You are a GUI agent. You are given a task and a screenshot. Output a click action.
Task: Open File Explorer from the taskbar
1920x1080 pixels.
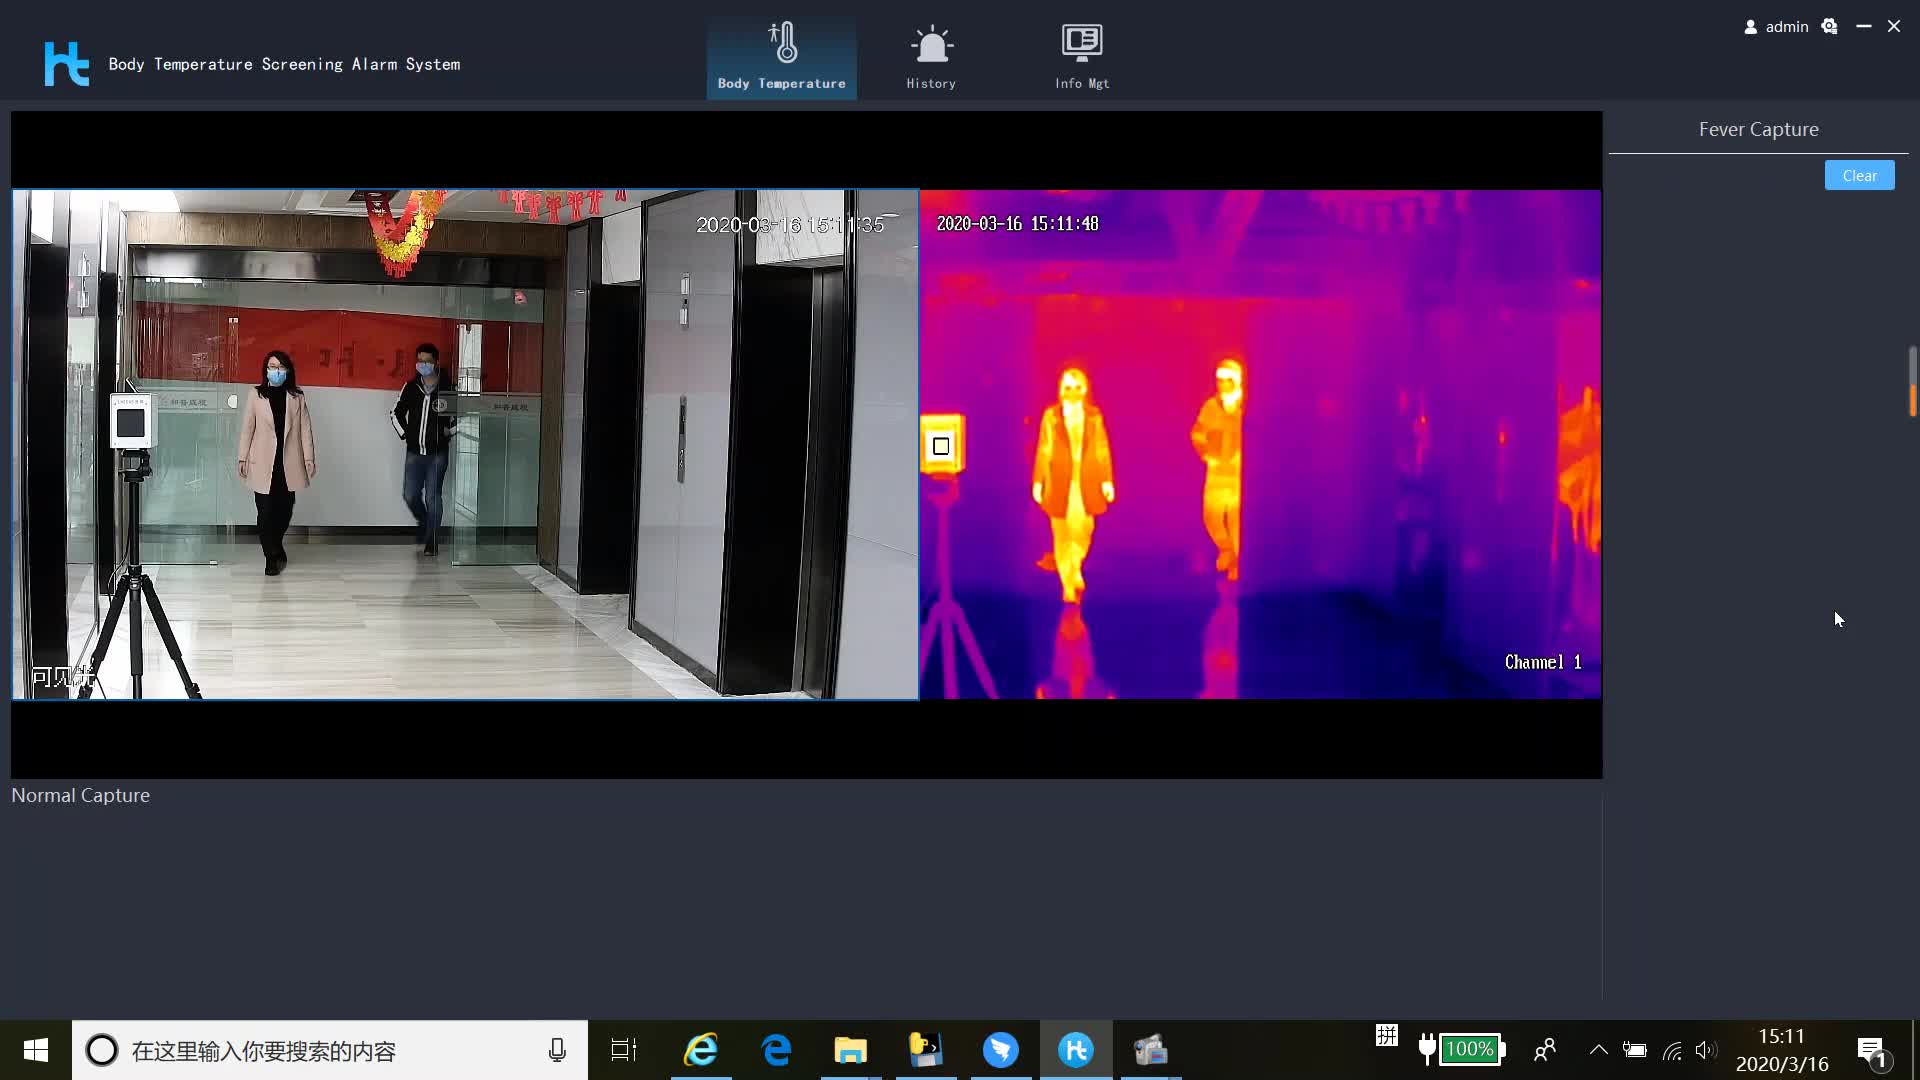pyautogui.click(x=850, y=1050)
